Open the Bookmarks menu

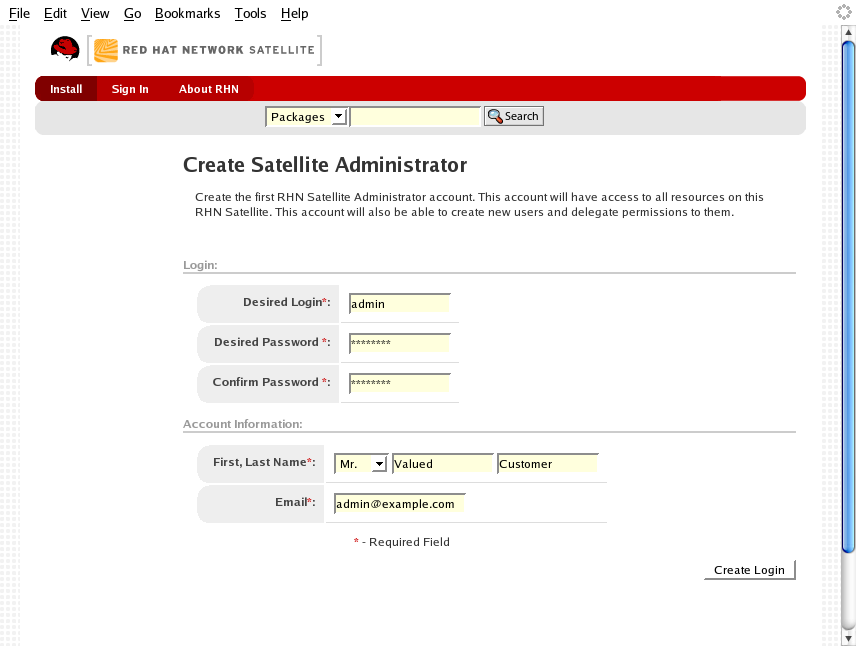point(187,13)
